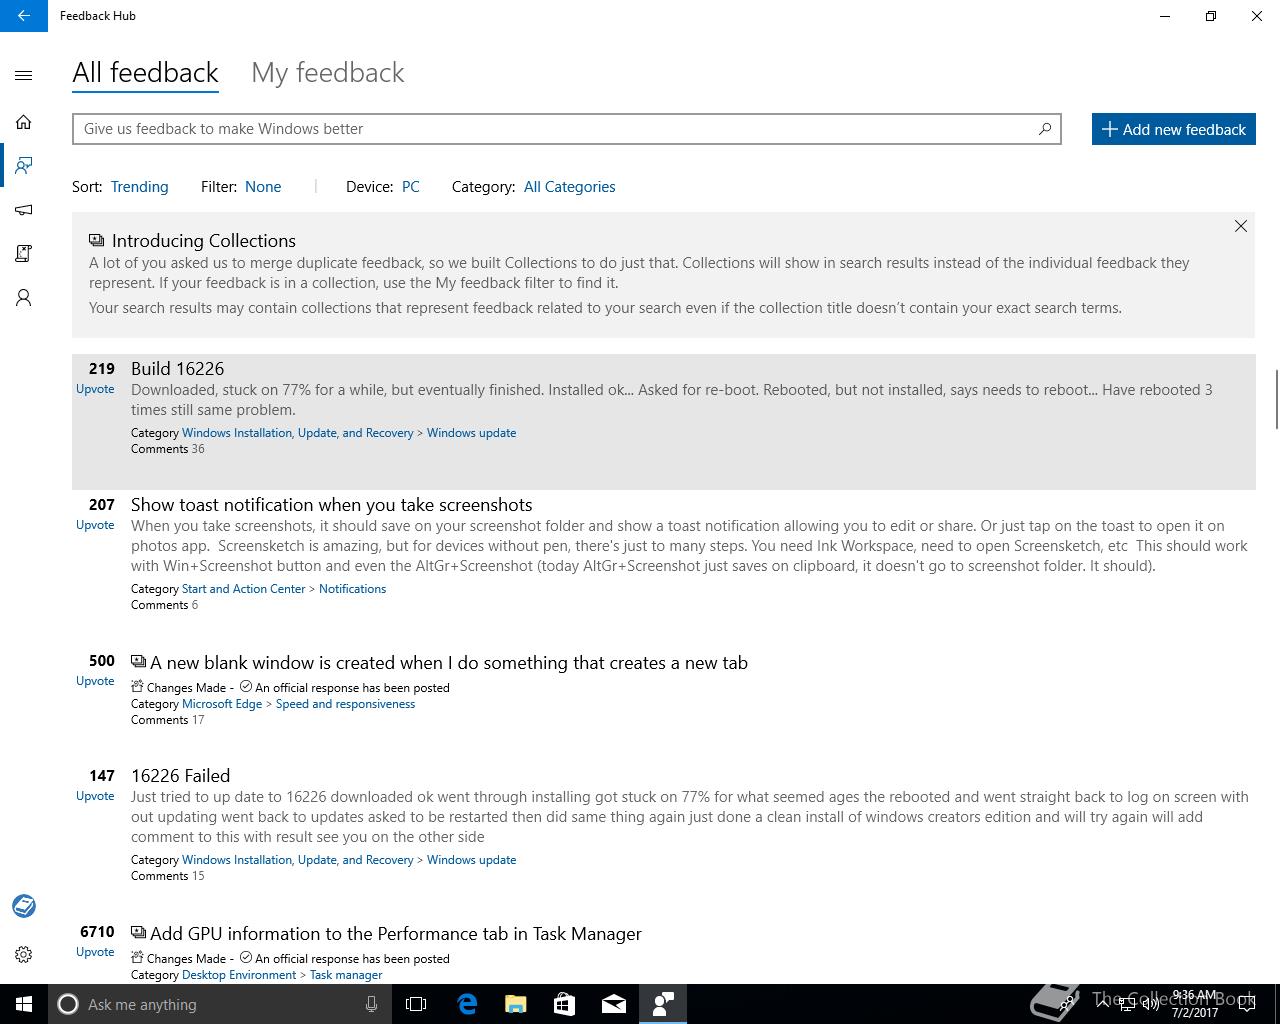Viewport: 1280px width, 1024px height.
Task: Open the Filter dropdown set to None
Action: tap(263, 186)
